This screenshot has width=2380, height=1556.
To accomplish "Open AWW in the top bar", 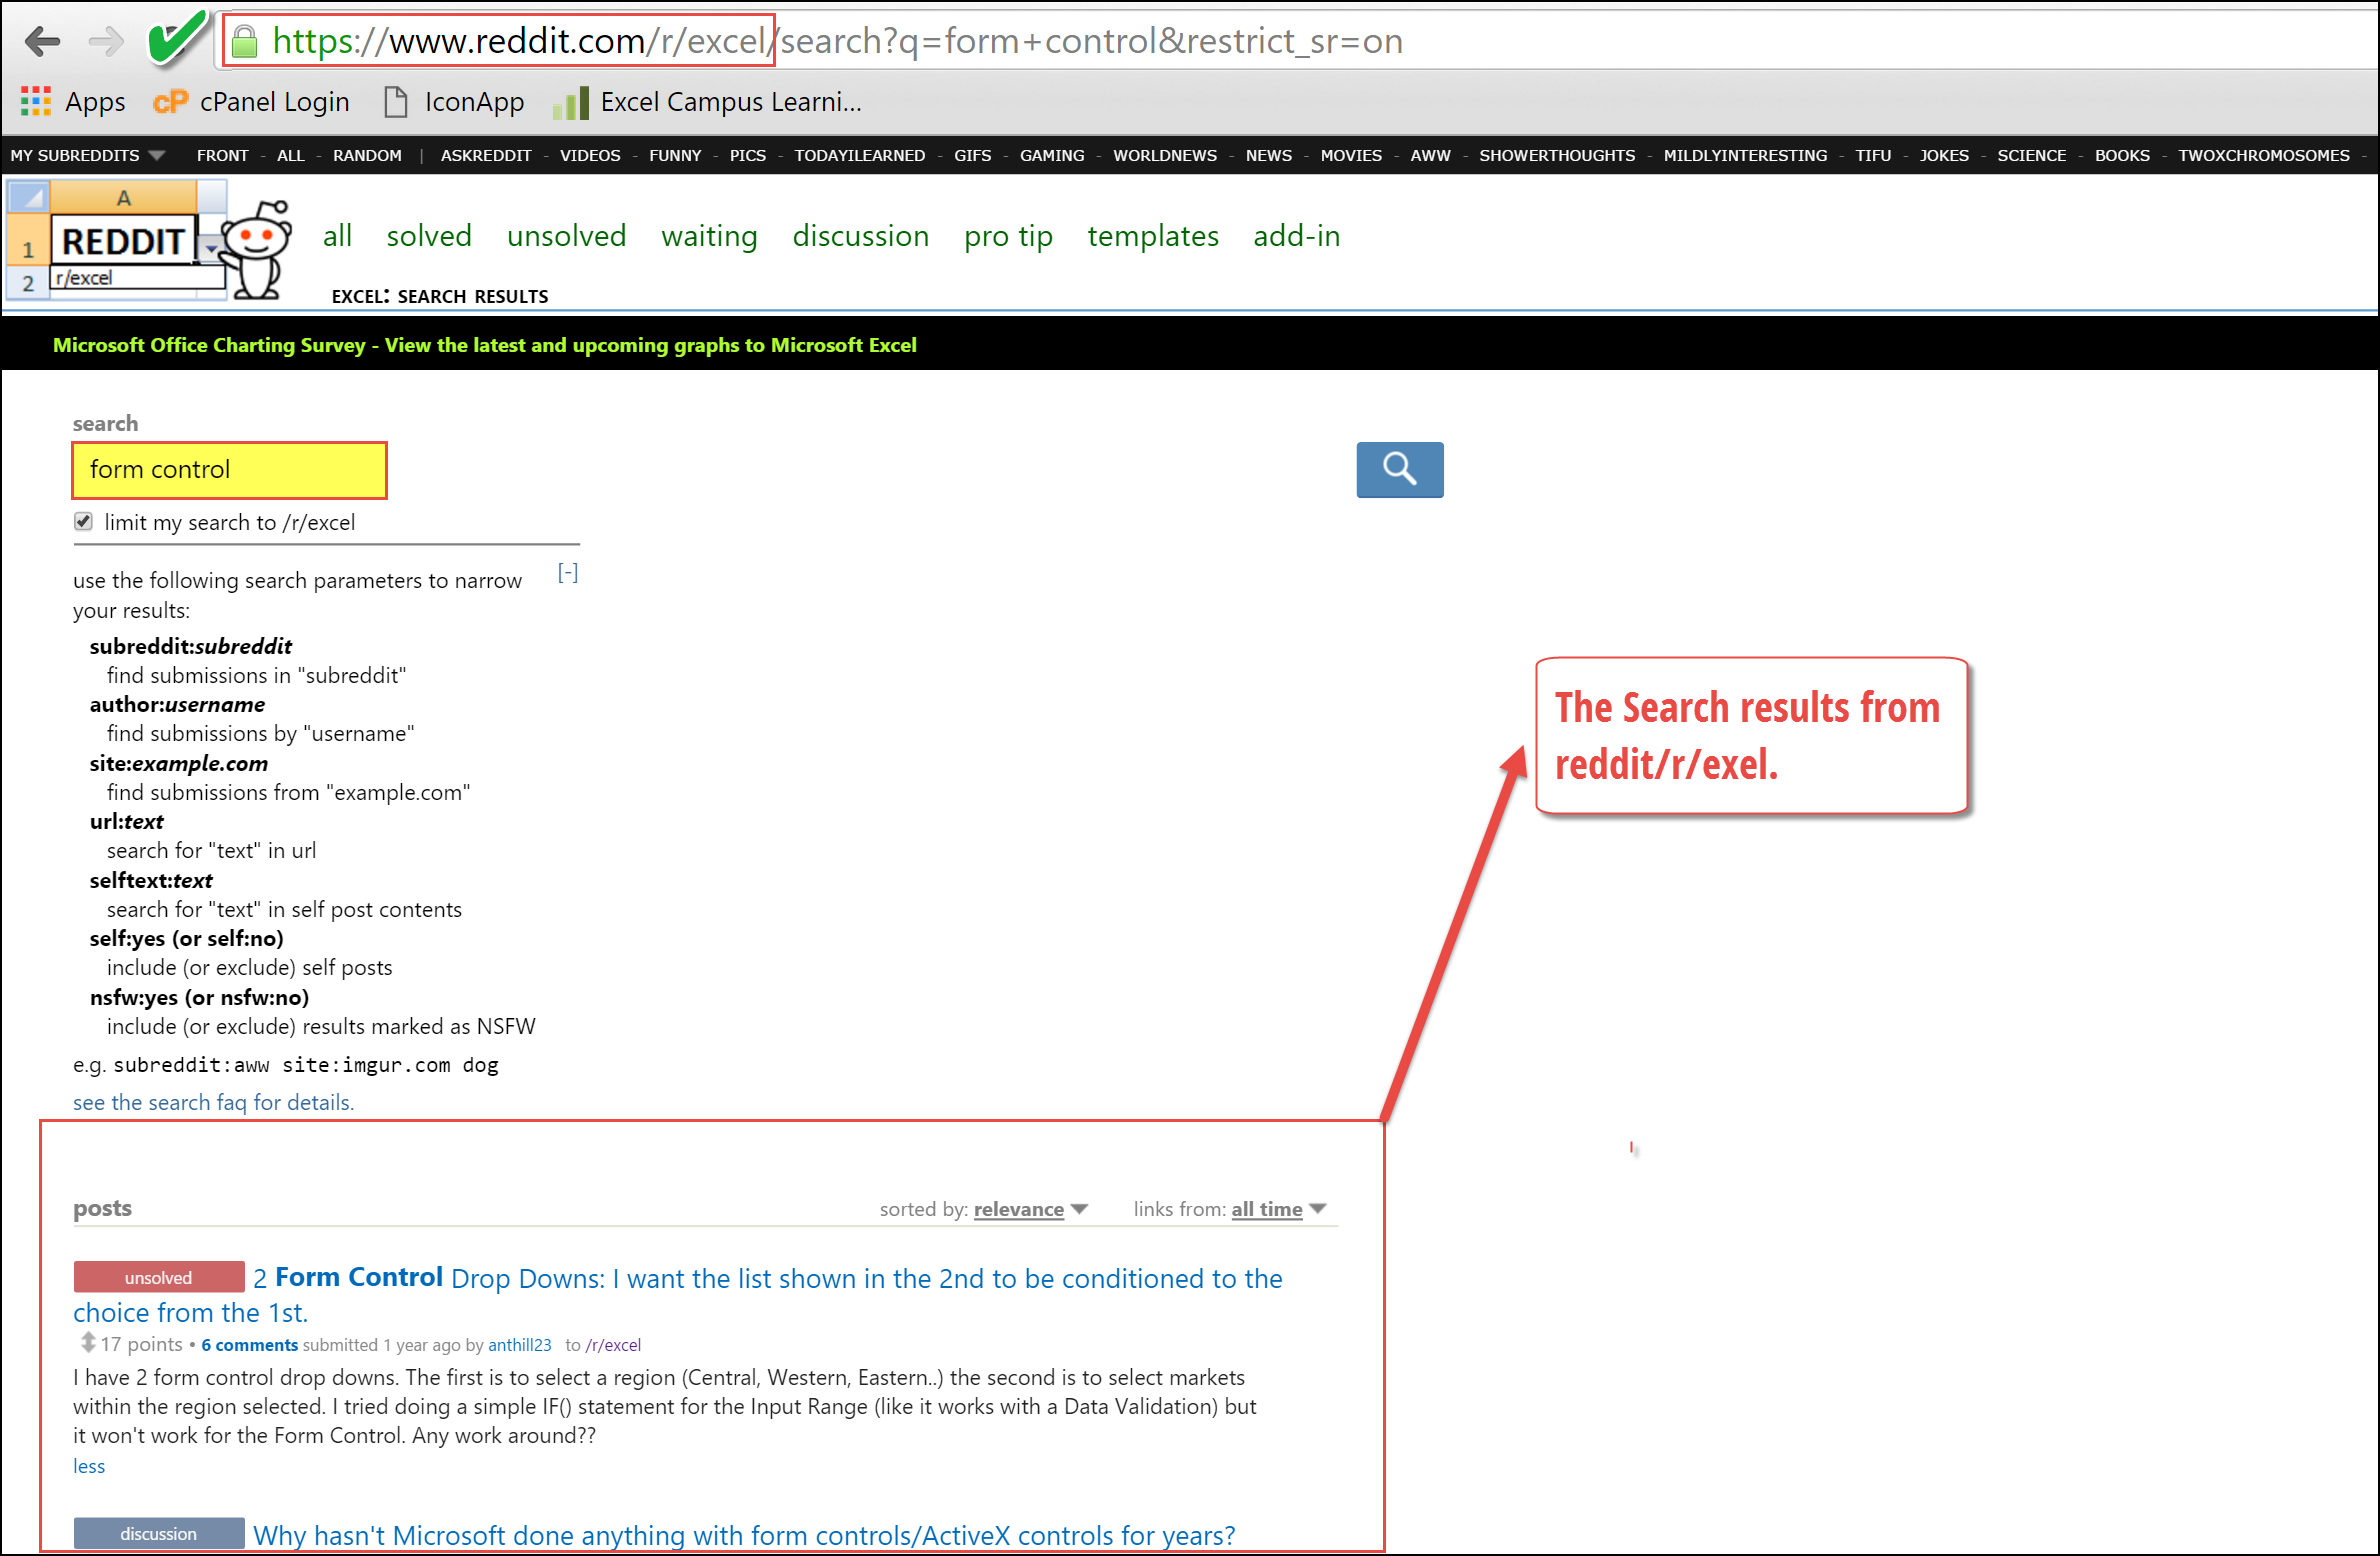I will point(1430,155).
